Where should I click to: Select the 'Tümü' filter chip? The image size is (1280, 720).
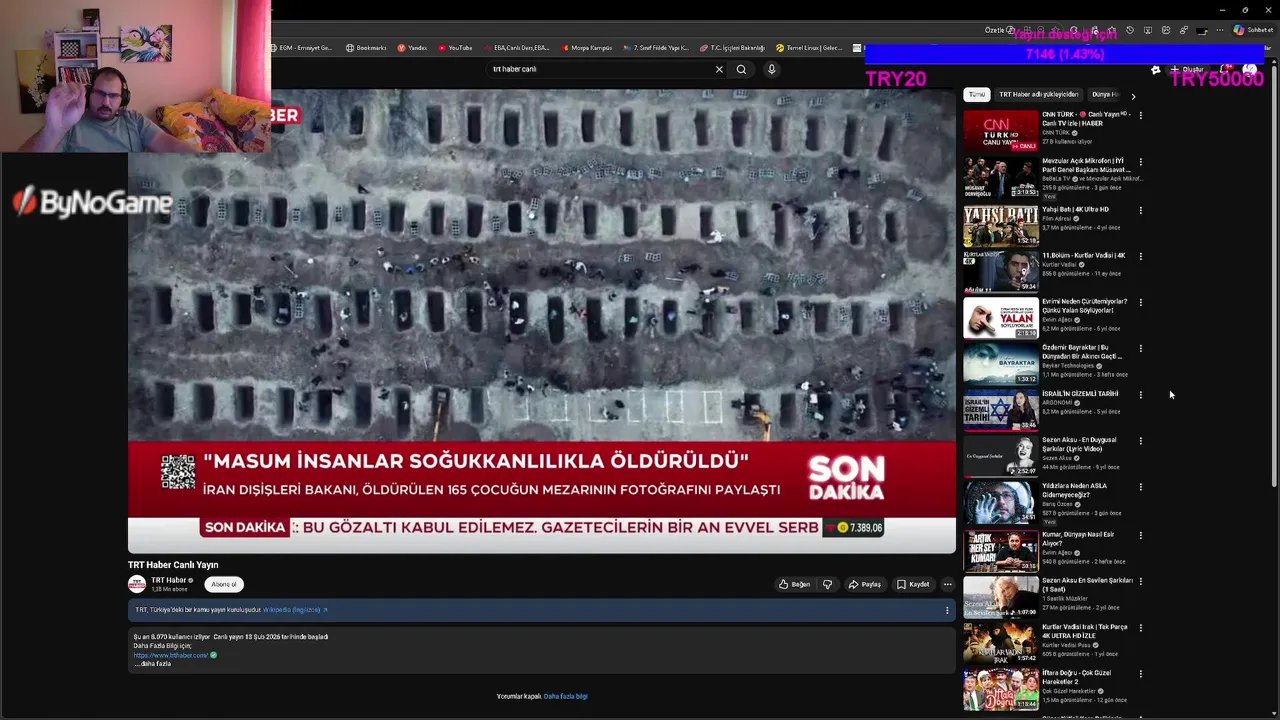click(976, 95)
